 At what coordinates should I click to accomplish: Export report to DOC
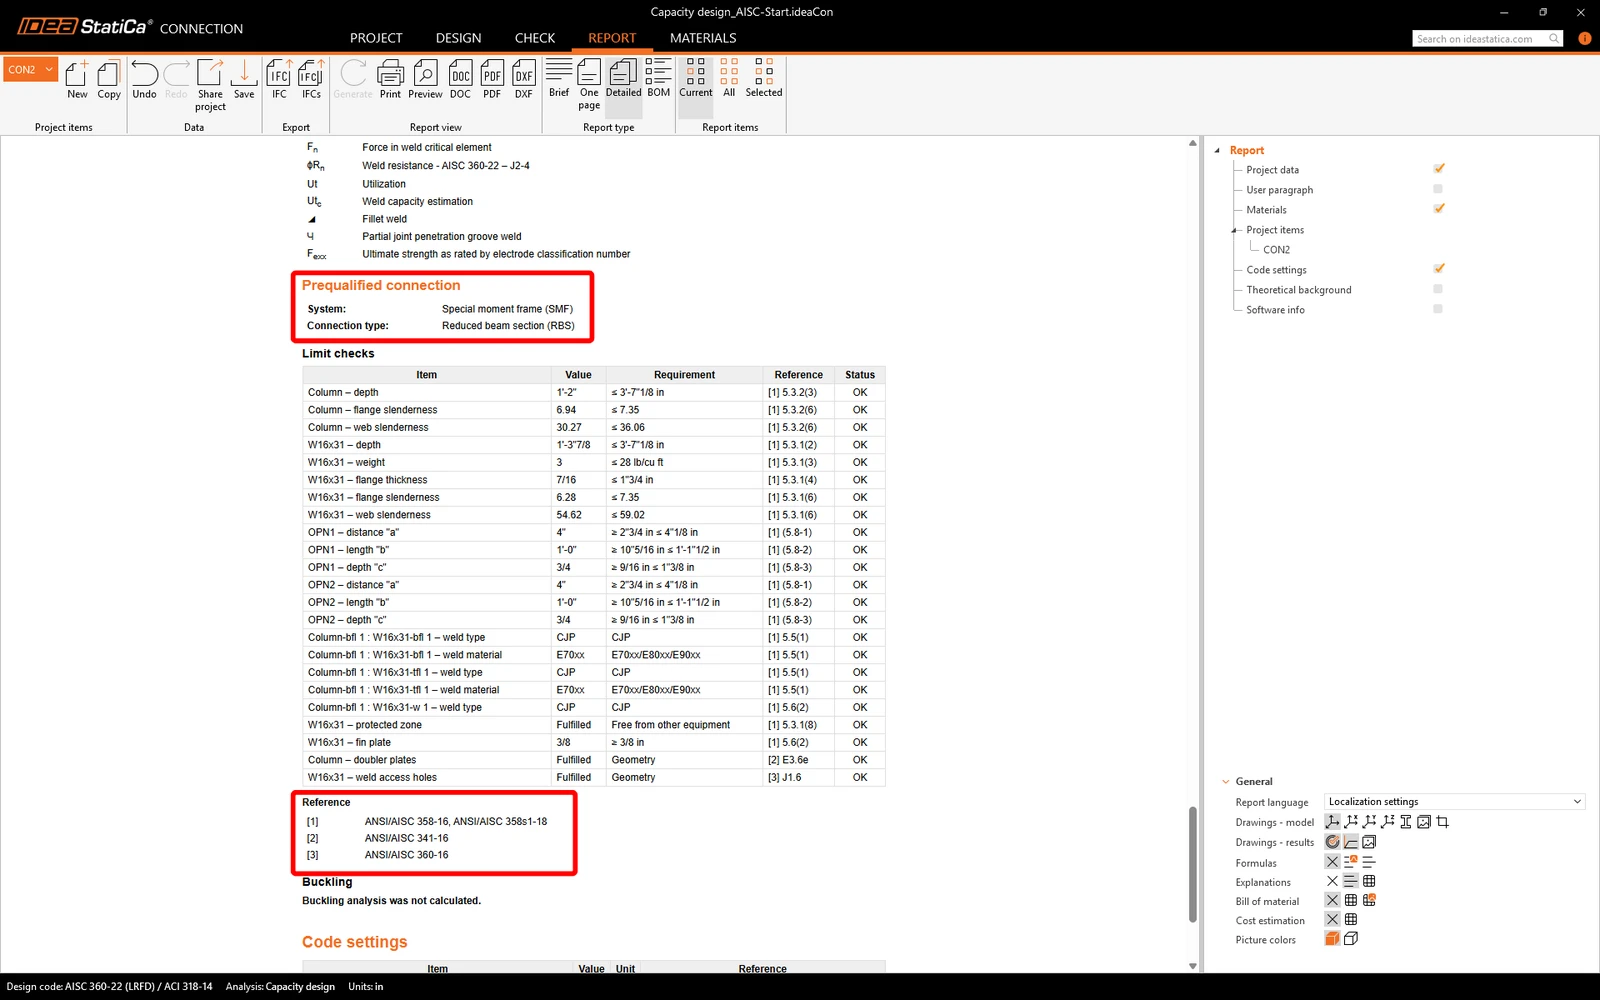pos(460,79)
